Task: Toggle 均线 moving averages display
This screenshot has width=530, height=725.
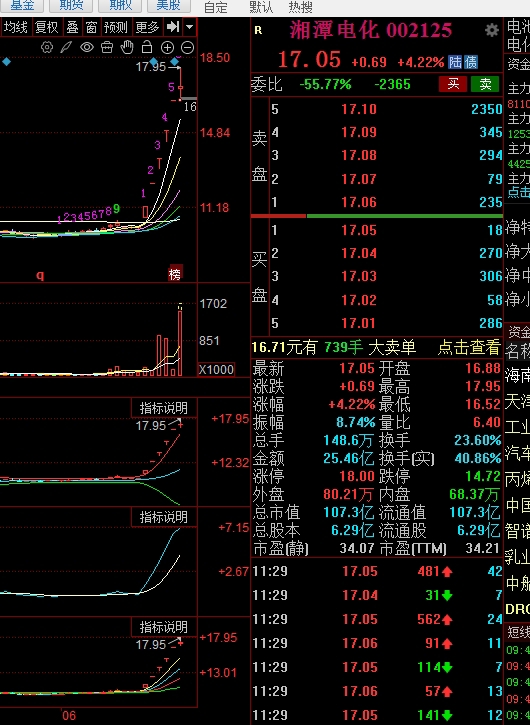Action: (16, 27)
